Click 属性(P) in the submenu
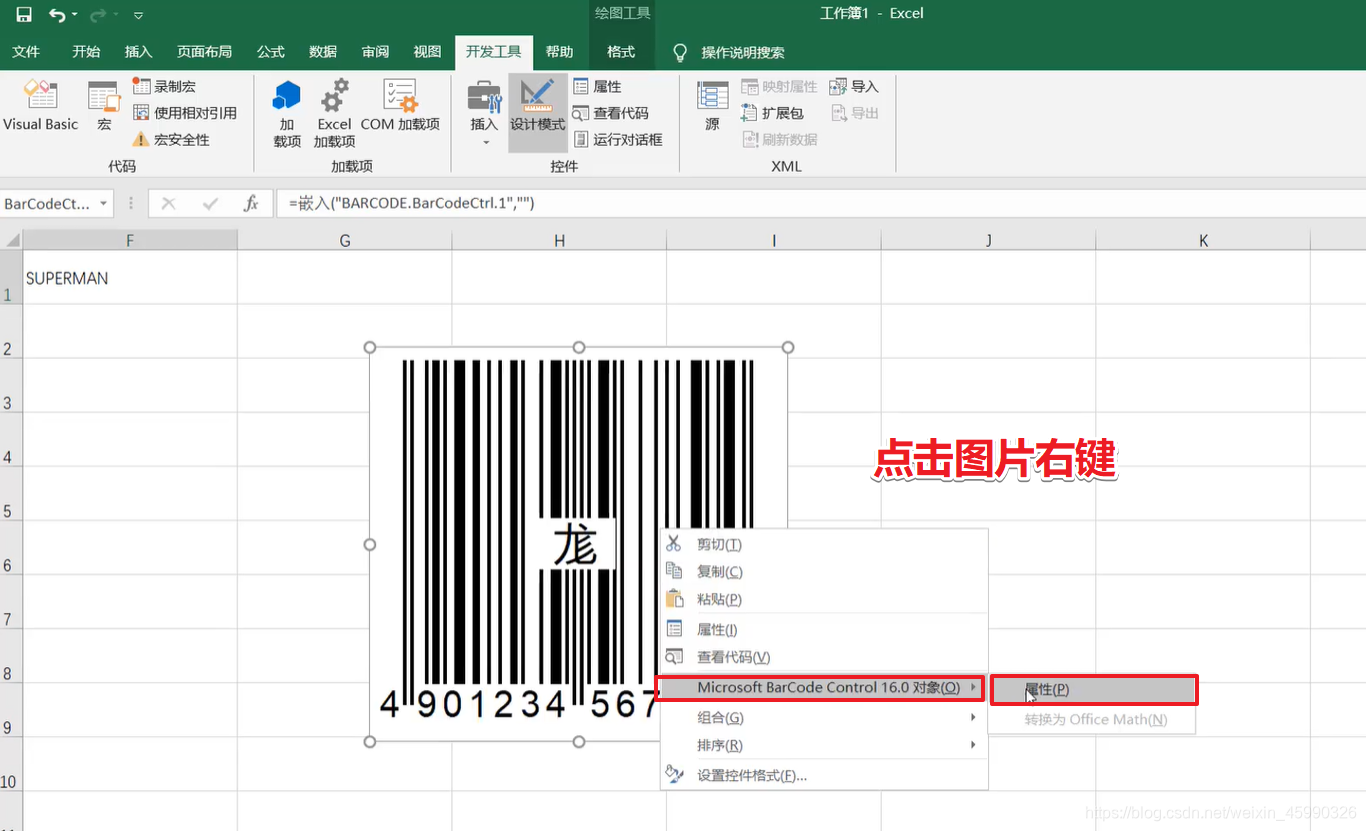The width and height of the screenshot is (1366, 831). pos(1094,690)
